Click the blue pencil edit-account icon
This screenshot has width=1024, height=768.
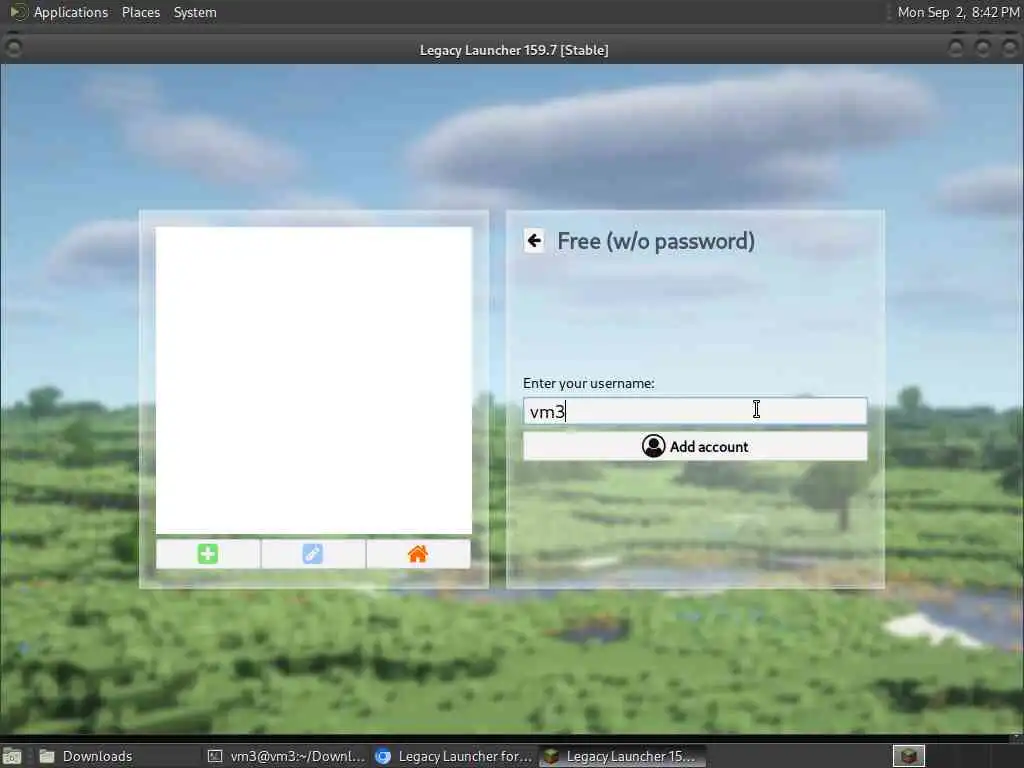coord(313,554)
